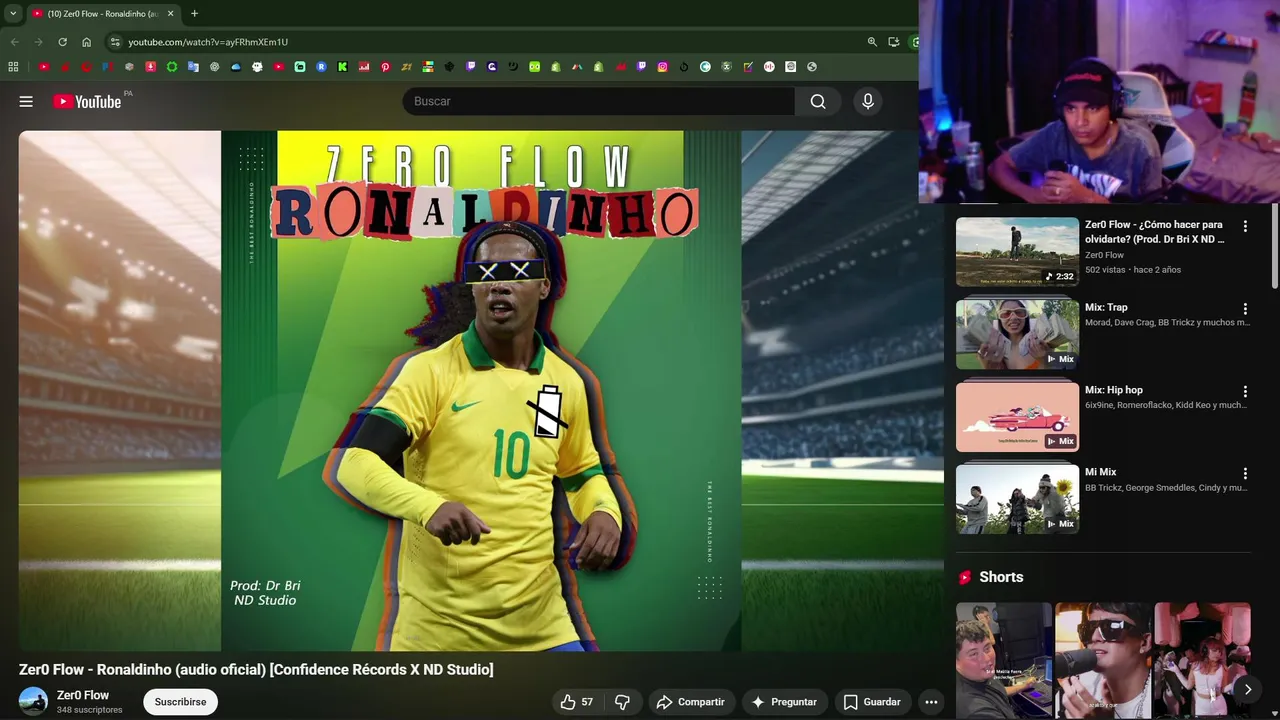The image size is (1280, 720).
Task: Click the Preguntar button
Action: pos(785,702)
